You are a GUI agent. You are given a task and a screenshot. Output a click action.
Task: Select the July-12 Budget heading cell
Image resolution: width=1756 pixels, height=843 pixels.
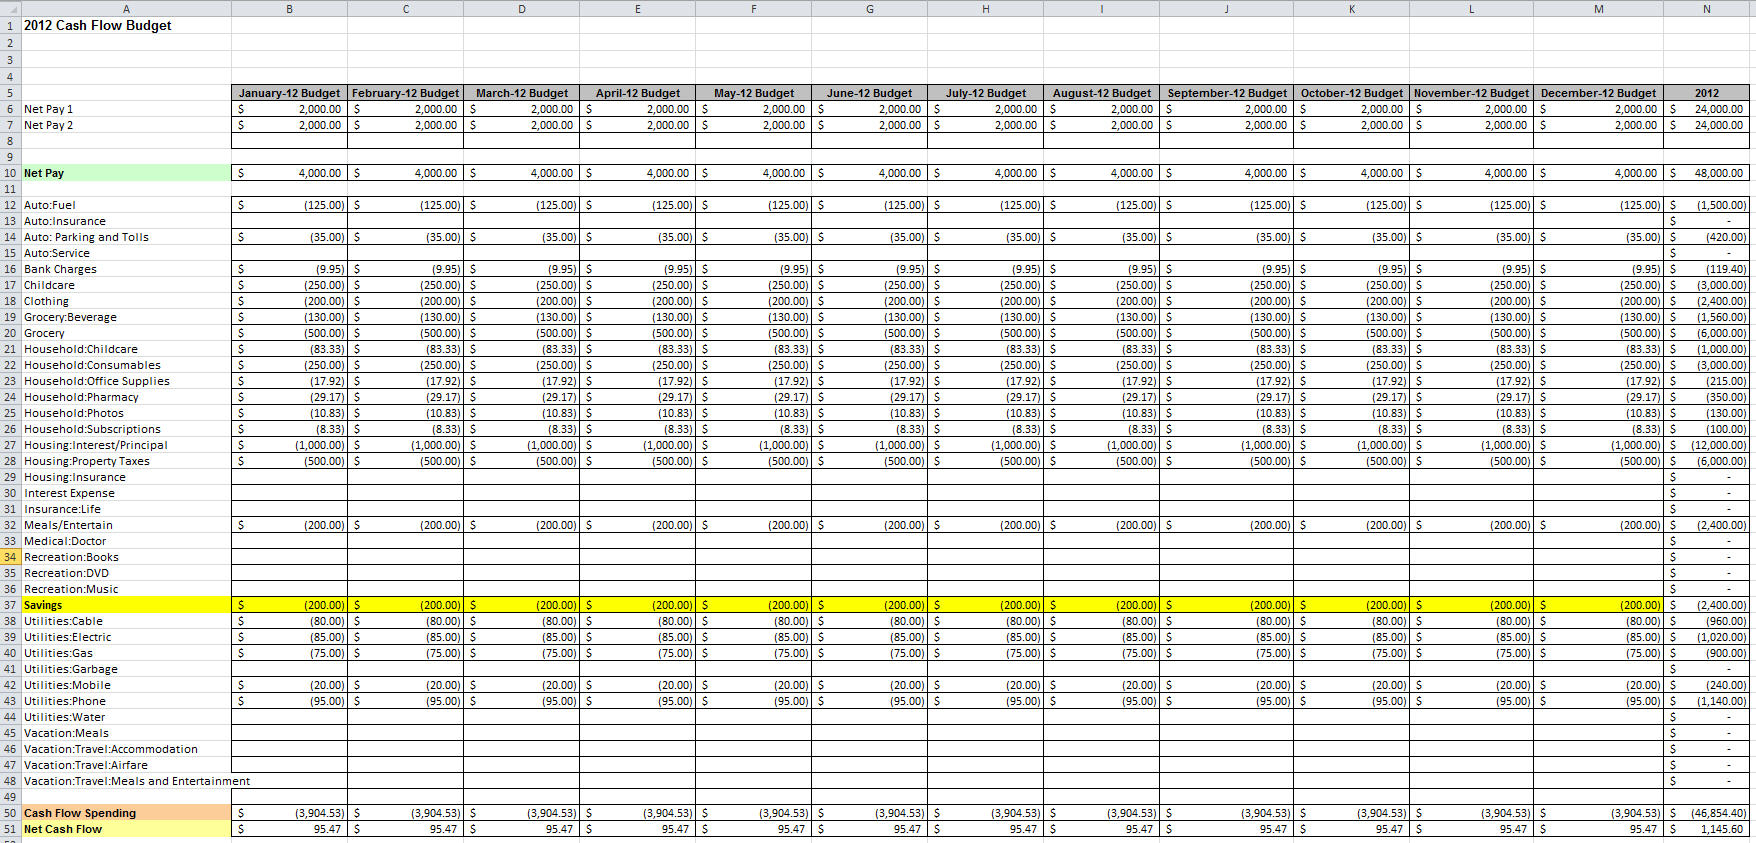click(x=985, y=93)
